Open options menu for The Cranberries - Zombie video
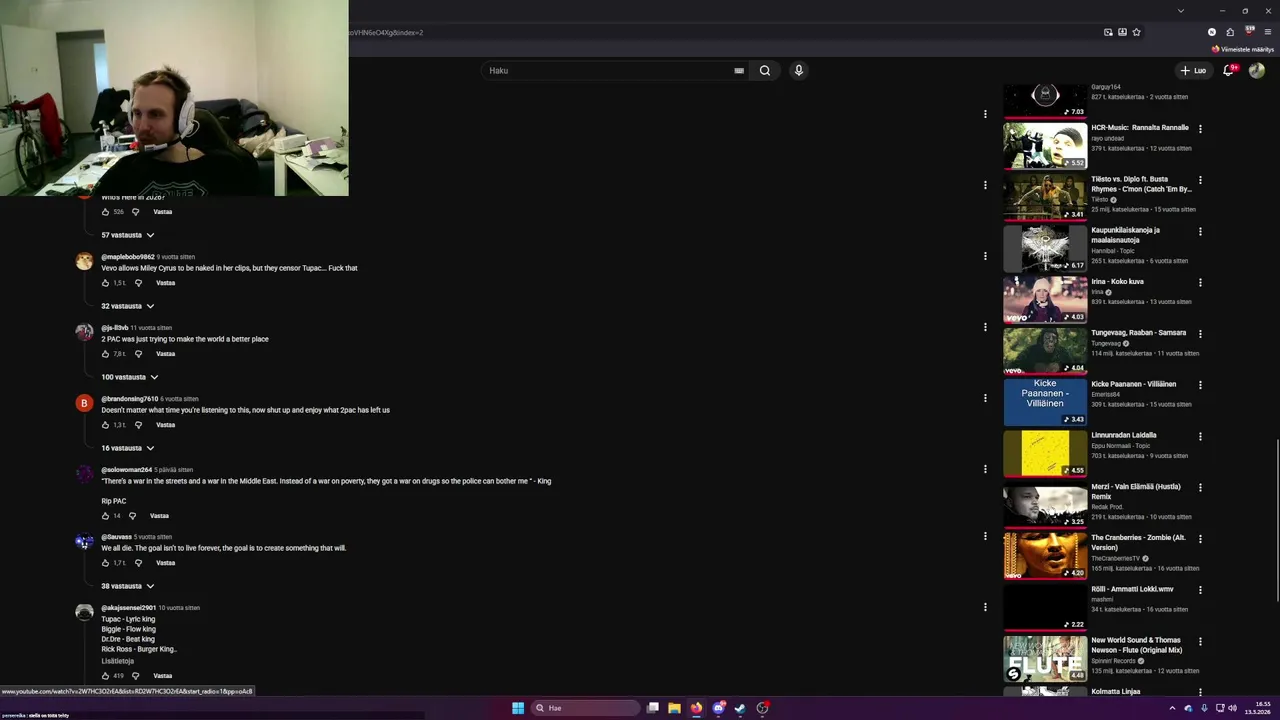This screenshot has height=720, width=1280. [x=1200, y=539]
